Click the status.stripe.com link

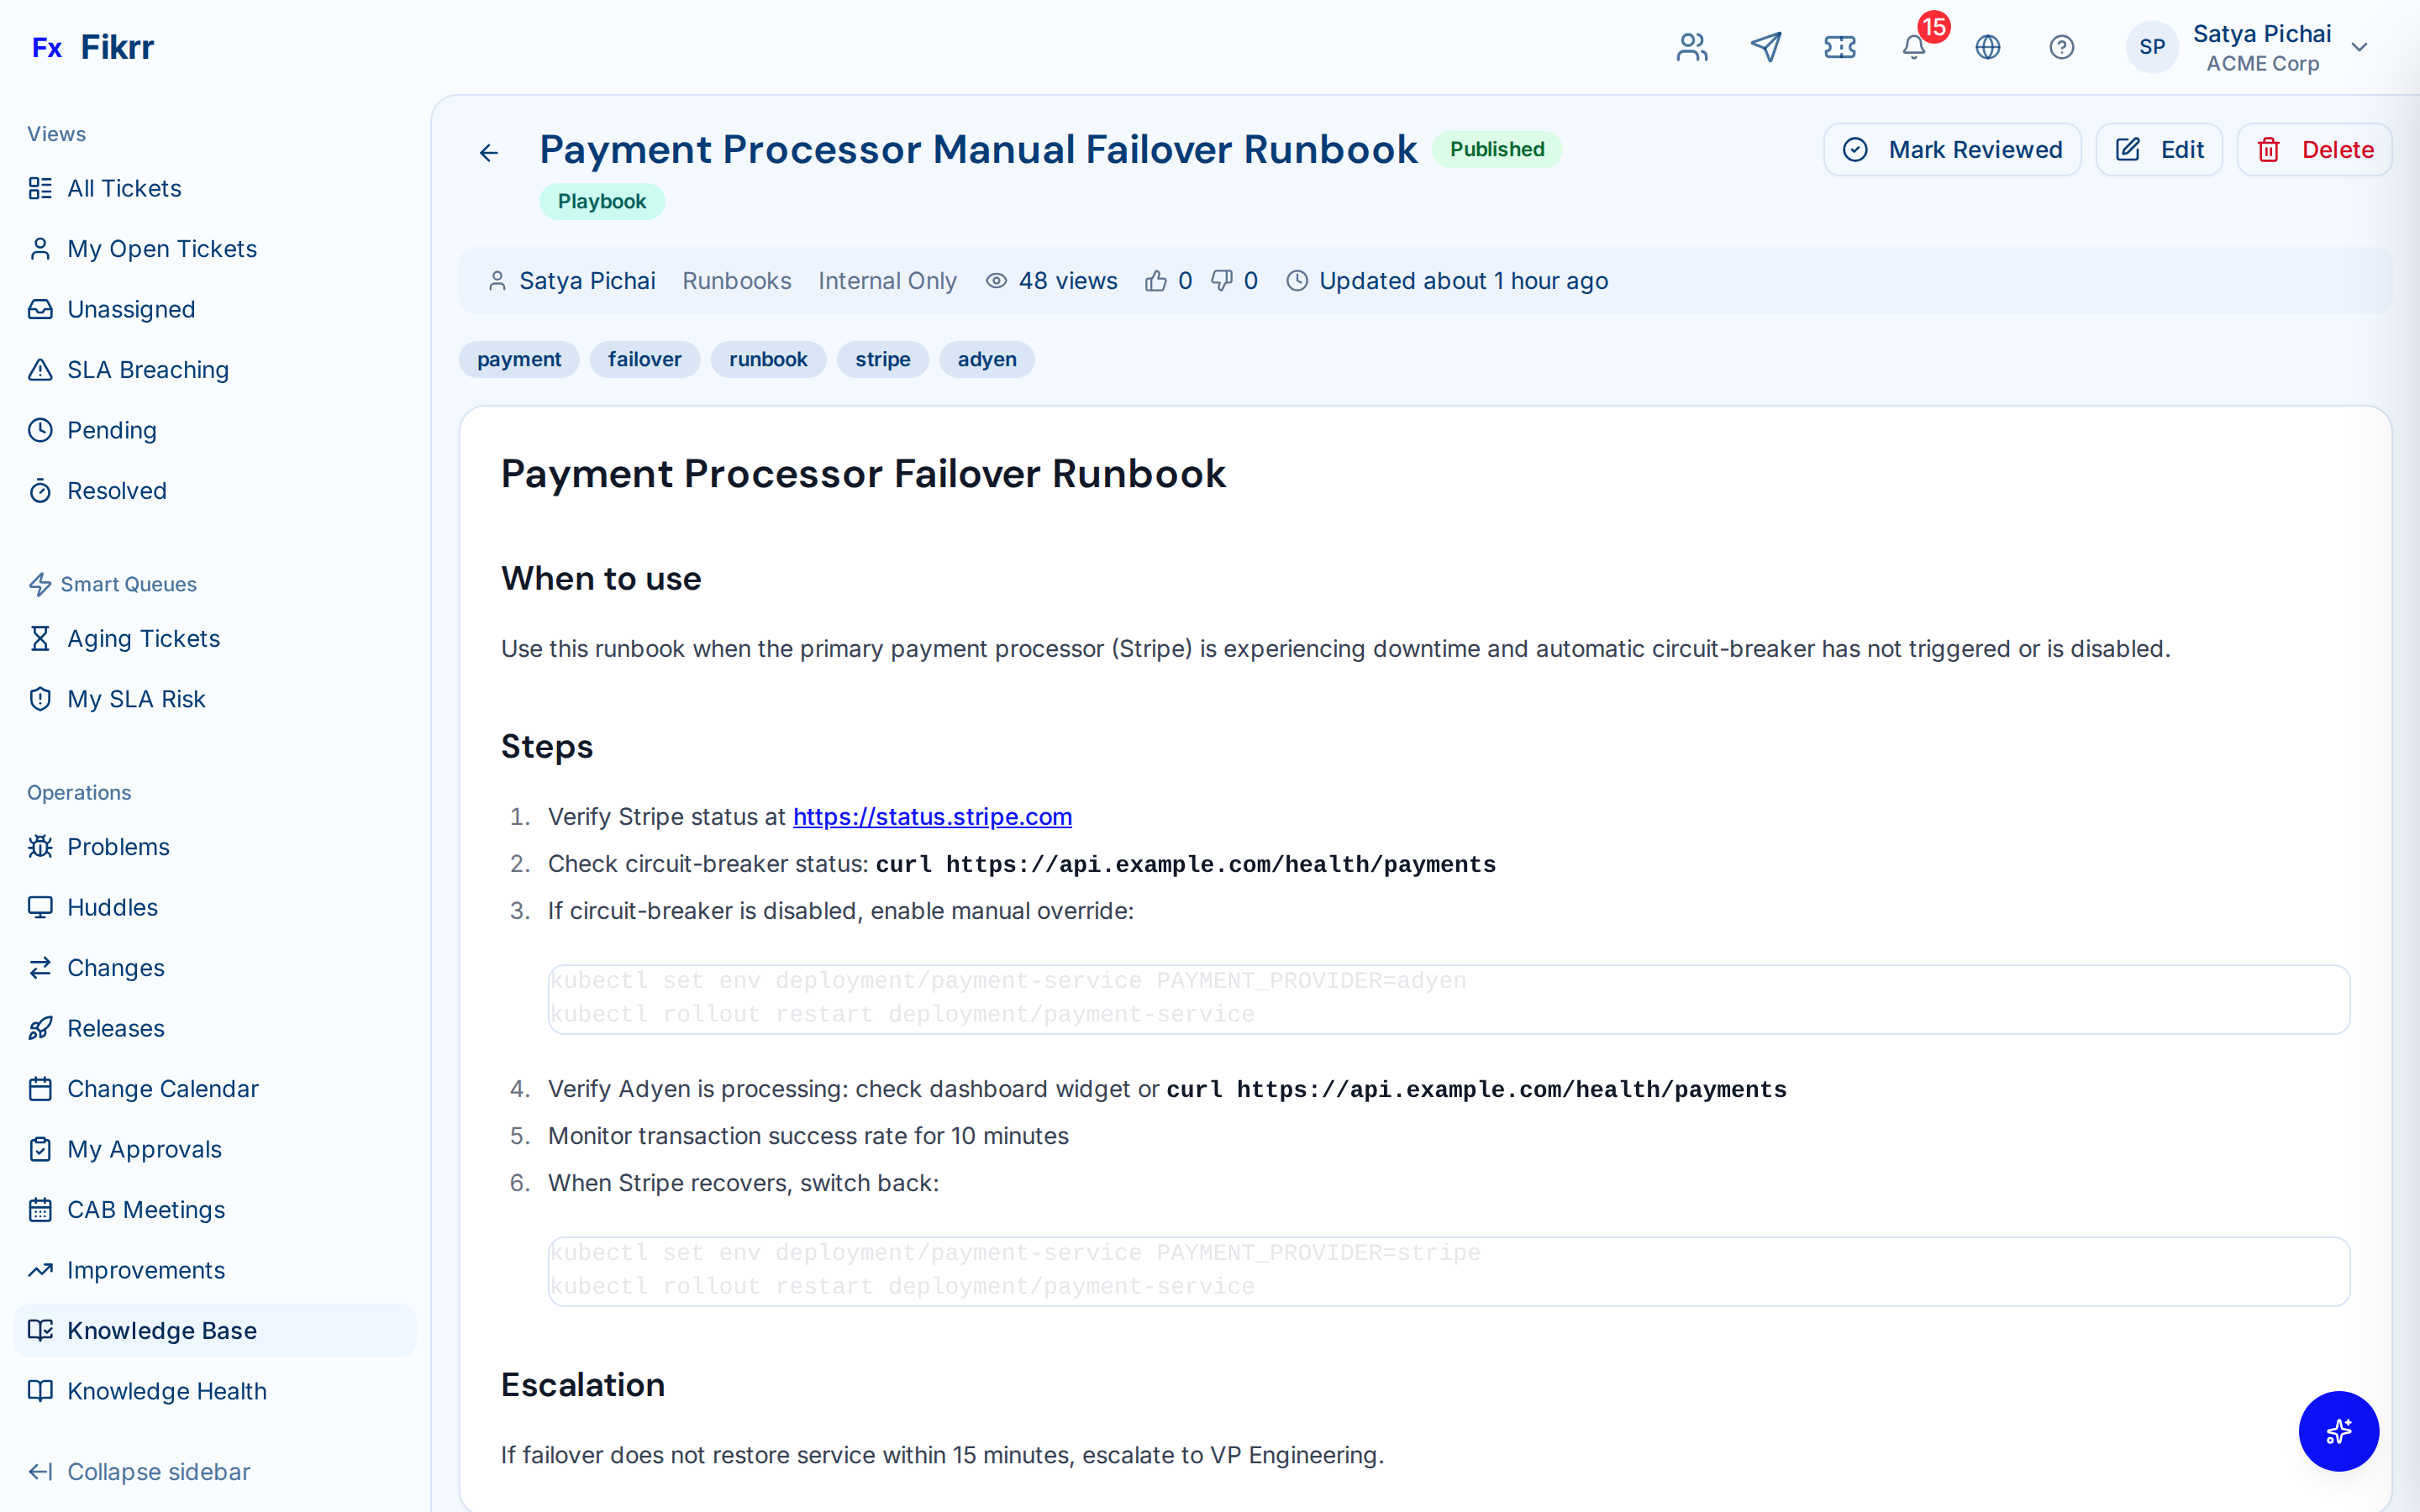932,817
